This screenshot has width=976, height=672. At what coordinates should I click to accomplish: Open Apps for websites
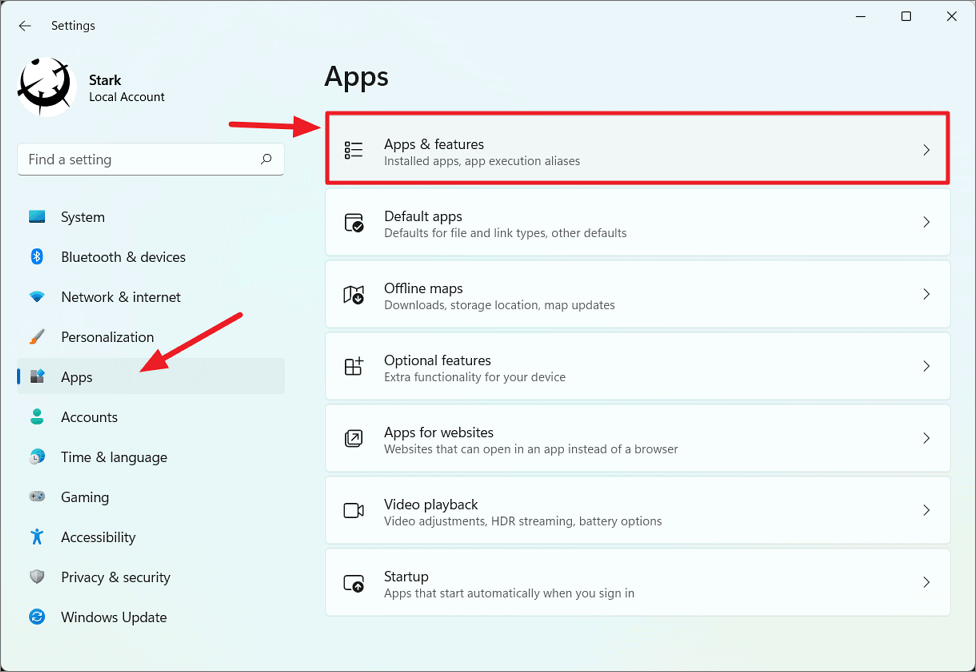coord(637,438)
